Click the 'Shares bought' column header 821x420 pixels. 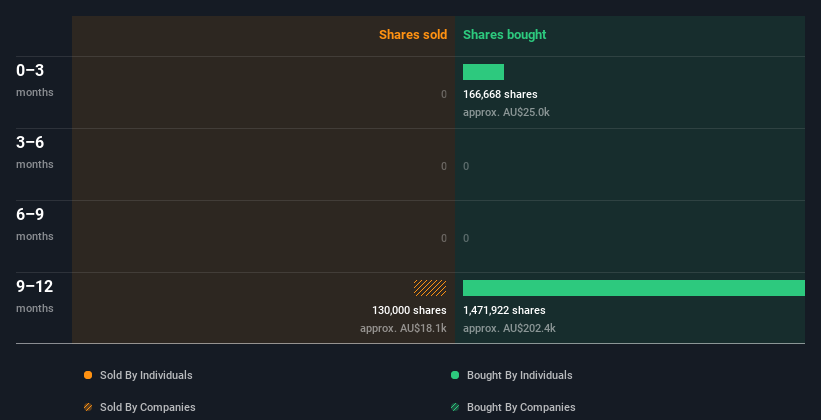coord(504,35)
